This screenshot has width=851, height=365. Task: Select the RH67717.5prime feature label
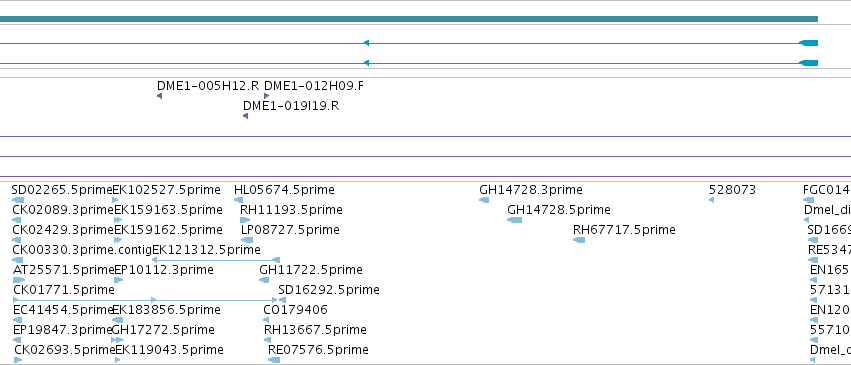[x=624, y=230]
